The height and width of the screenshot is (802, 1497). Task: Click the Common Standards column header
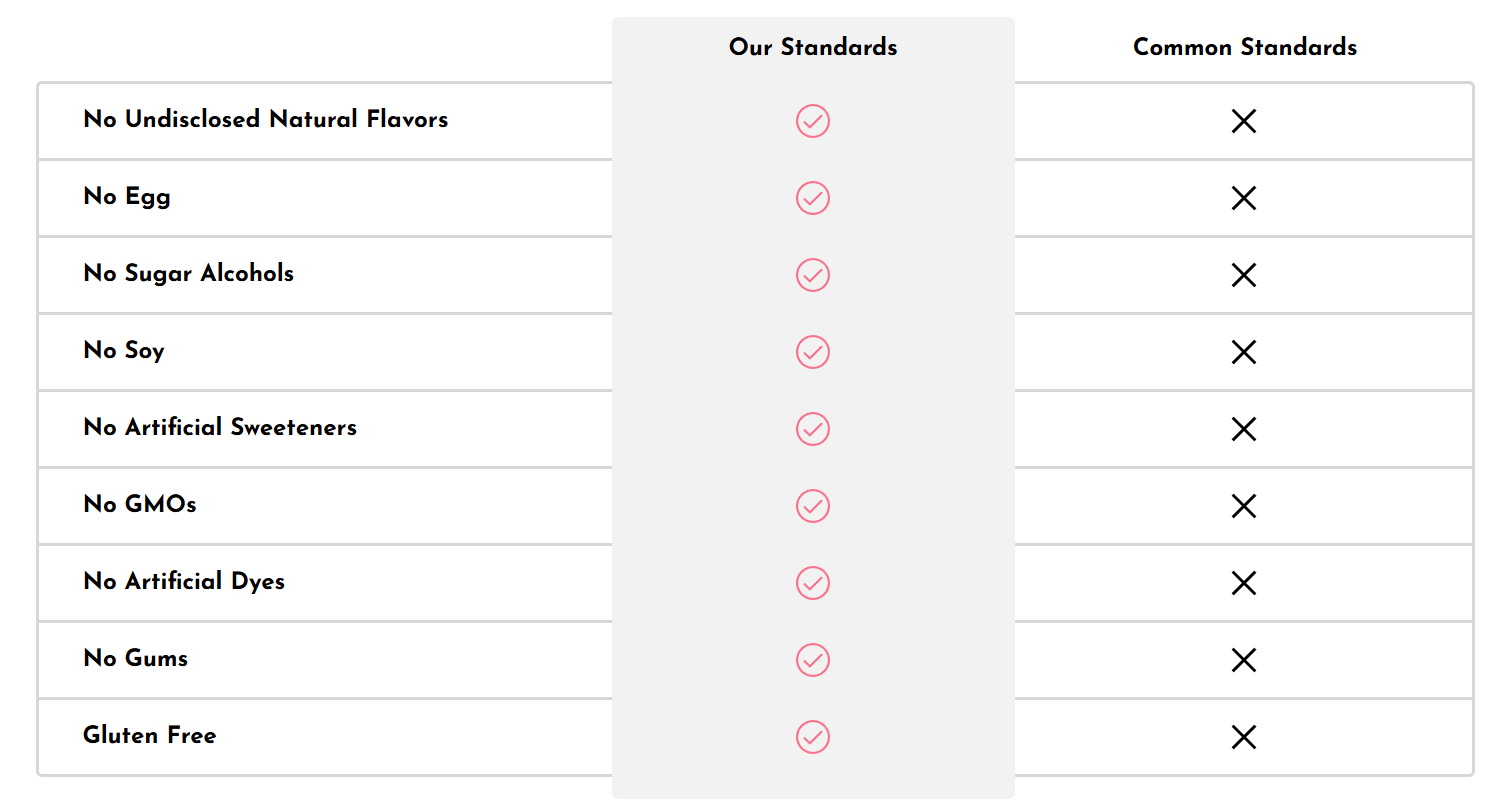(x=1245, y=47)
